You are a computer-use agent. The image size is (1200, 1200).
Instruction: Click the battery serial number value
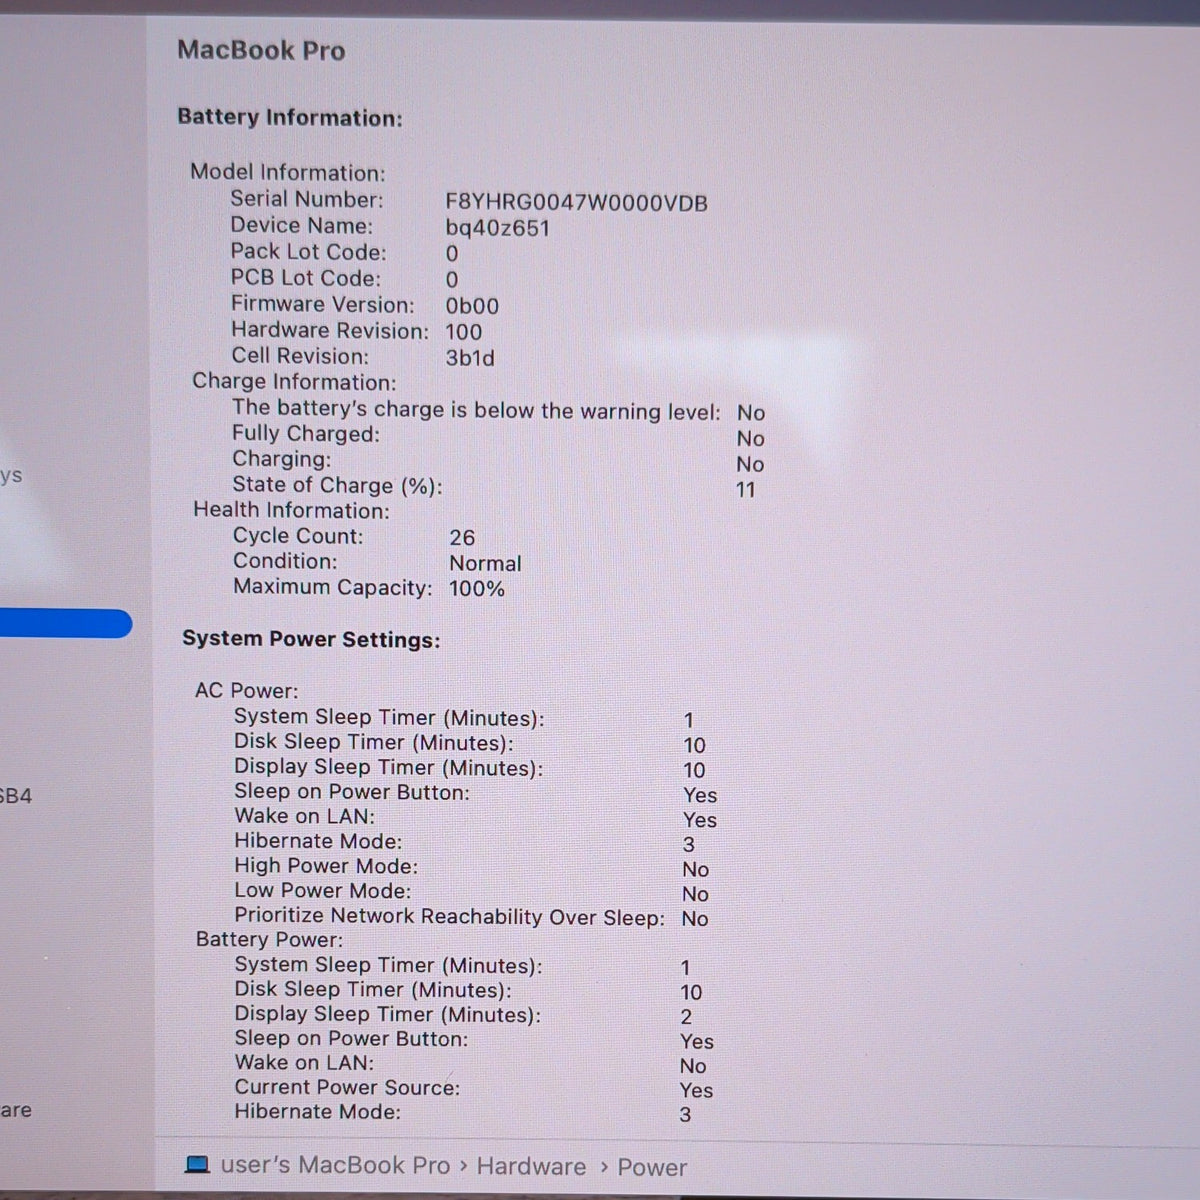[x=576, y=203]
